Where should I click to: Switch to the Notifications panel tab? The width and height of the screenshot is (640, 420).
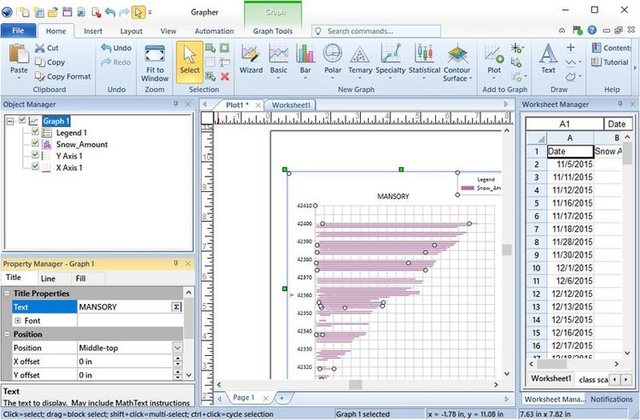611,399
